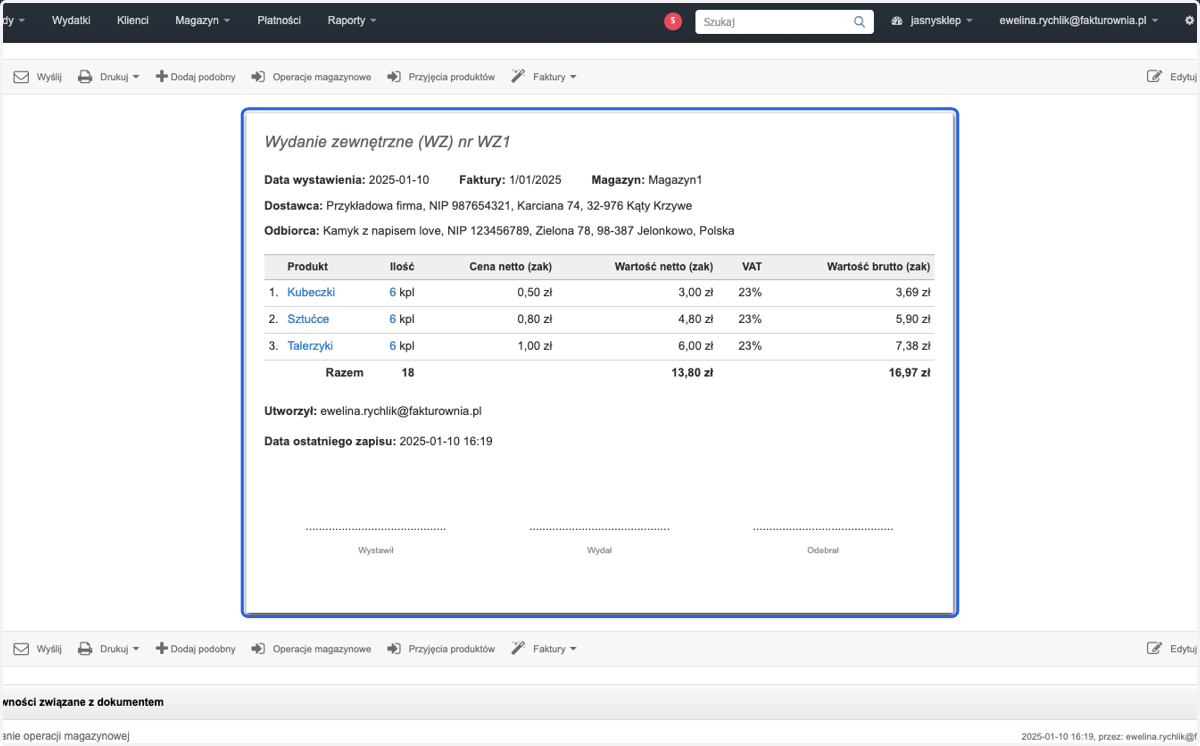Click the bottom Drukuj printer icon
Screen dimensions: 1200x746
click(85, 649)
